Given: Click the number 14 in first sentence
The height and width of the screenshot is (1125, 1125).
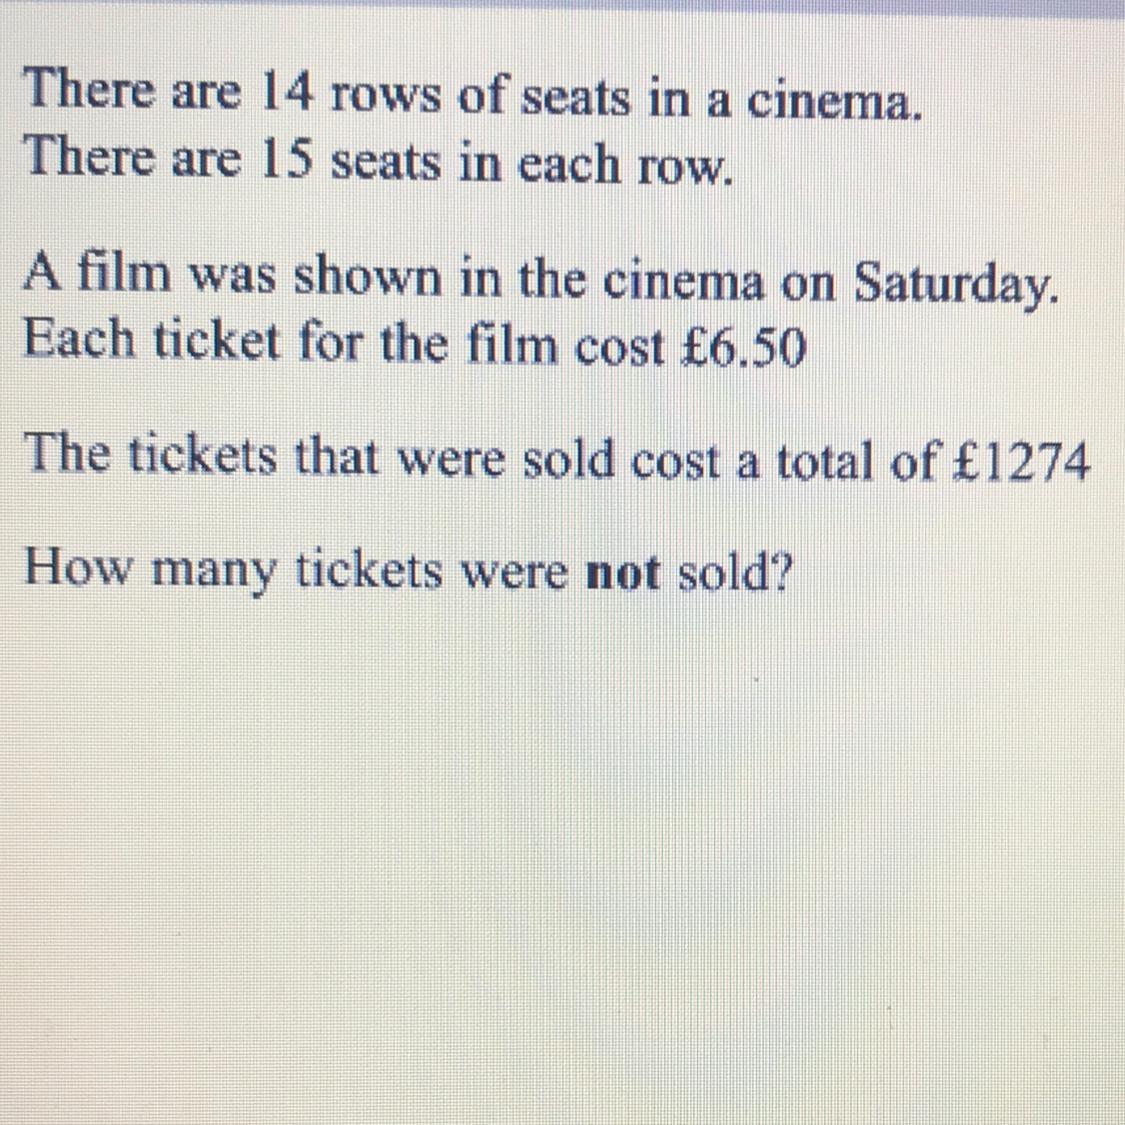Looking at the screenshot, I should tap(286, 93).
